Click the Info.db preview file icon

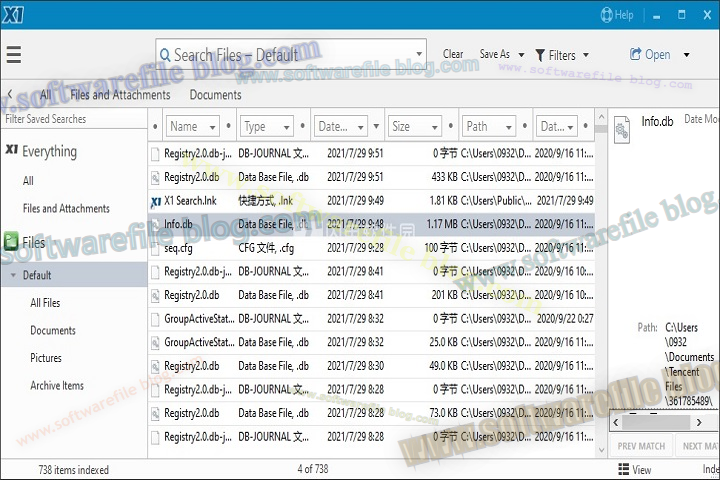(x=622, y=130)
